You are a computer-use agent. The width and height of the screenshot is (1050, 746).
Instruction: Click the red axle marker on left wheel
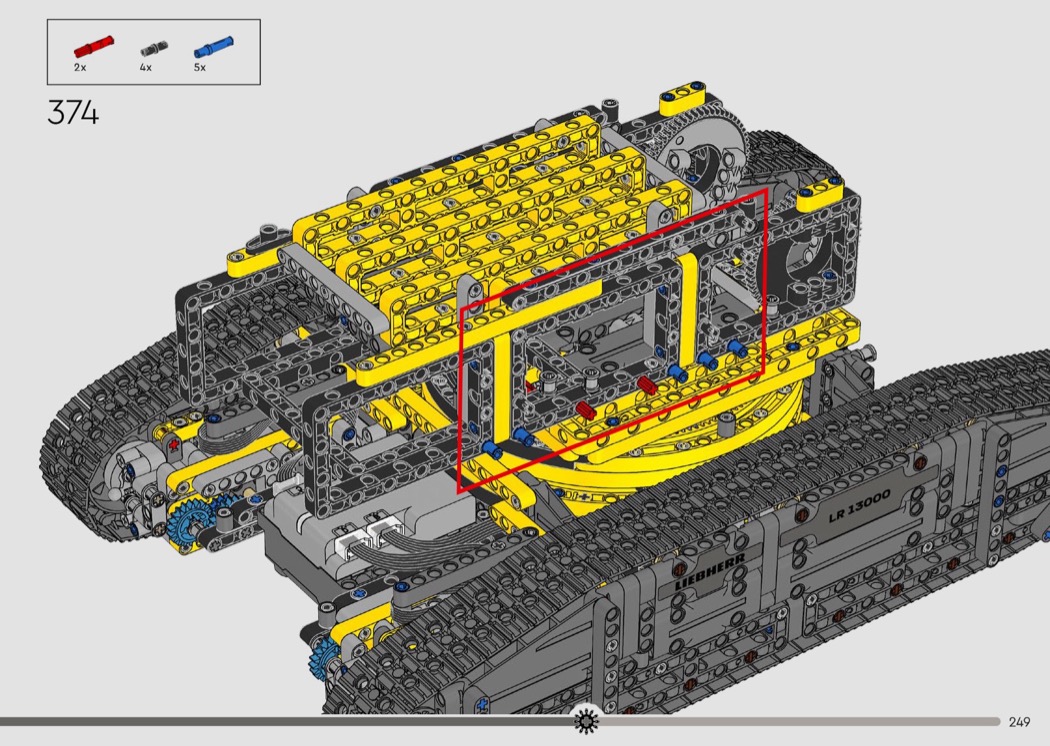[177, 444]
